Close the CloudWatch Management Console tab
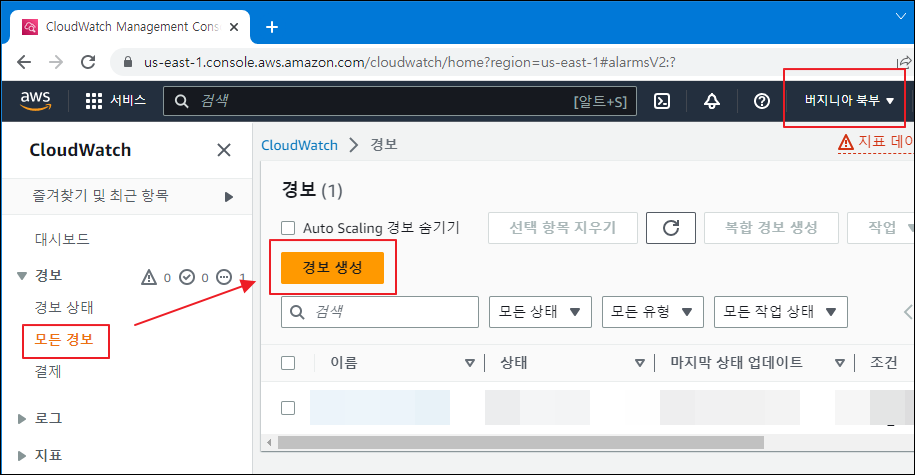This screenshot has height=475, width=915. click(x=234, y=27)
